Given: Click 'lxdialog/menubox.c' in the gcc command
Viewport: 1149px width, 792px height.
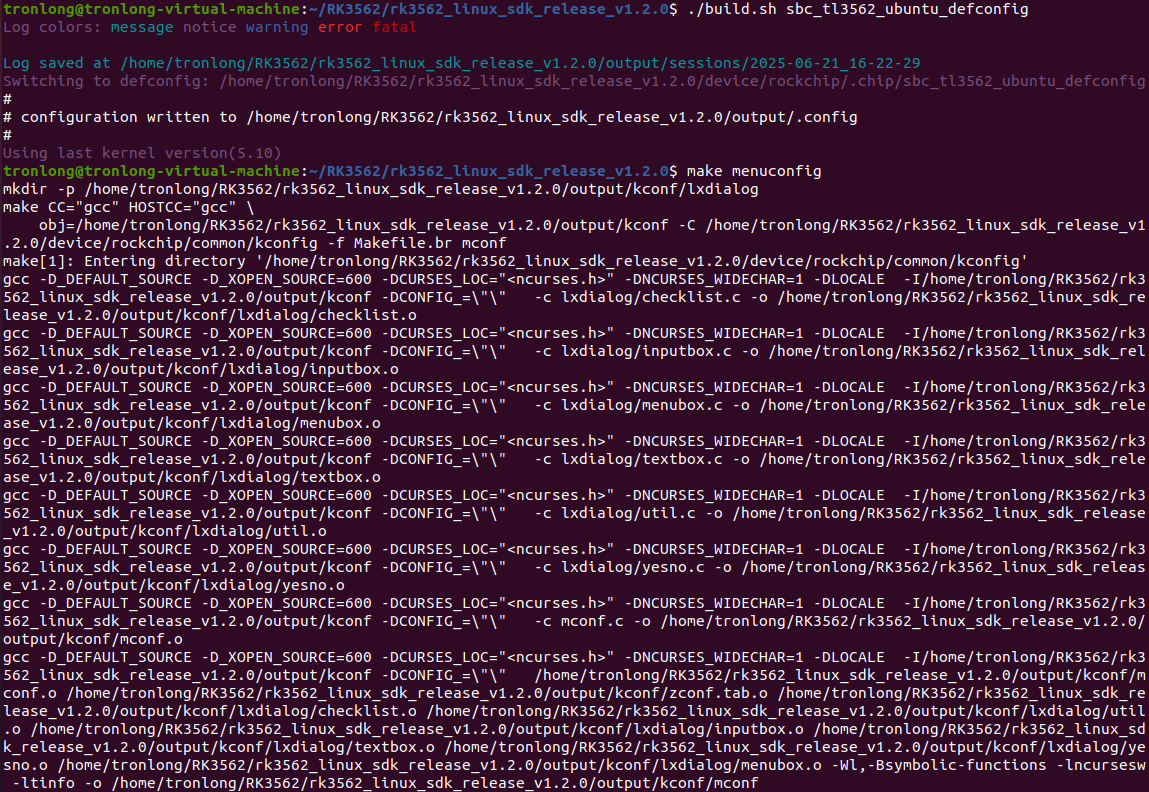Looking at the screenshot, I should point(642,404).
